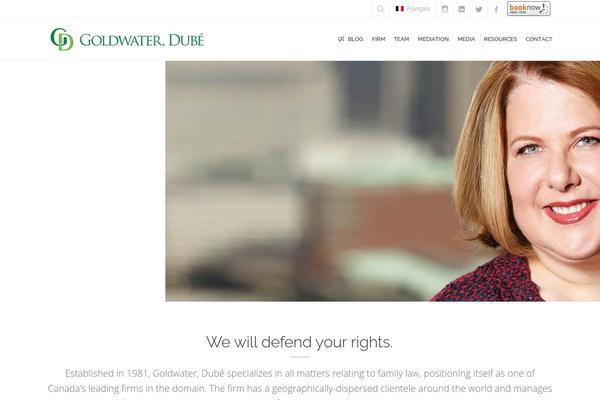Click the "We will defend your rights." heading

[299, 342]
